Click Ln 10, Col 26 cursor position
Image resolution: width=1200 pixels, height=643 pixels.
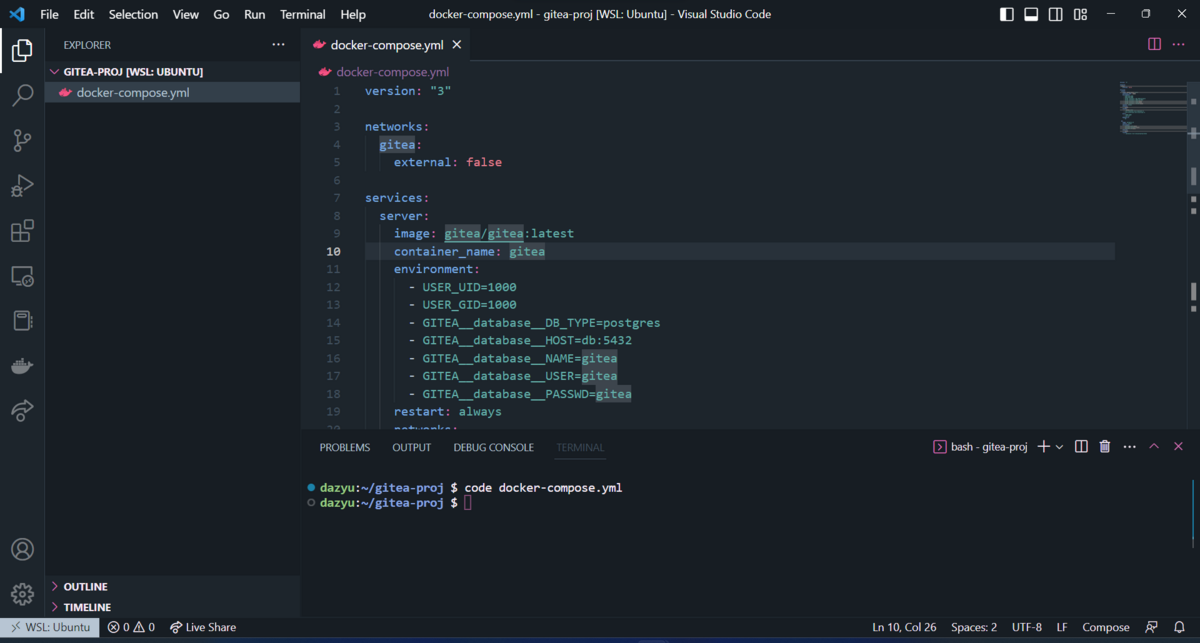(905, 627)
